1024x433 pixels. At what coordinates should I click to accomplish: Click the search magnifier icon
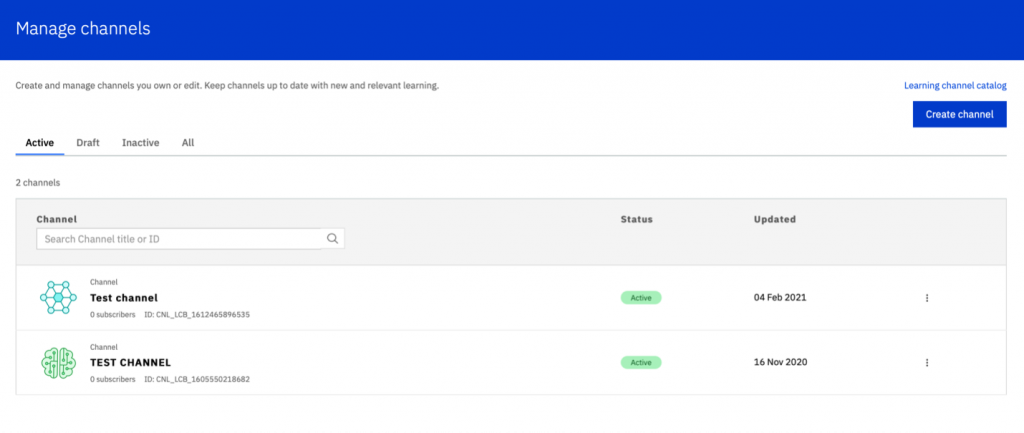click(x=332, y=239)
